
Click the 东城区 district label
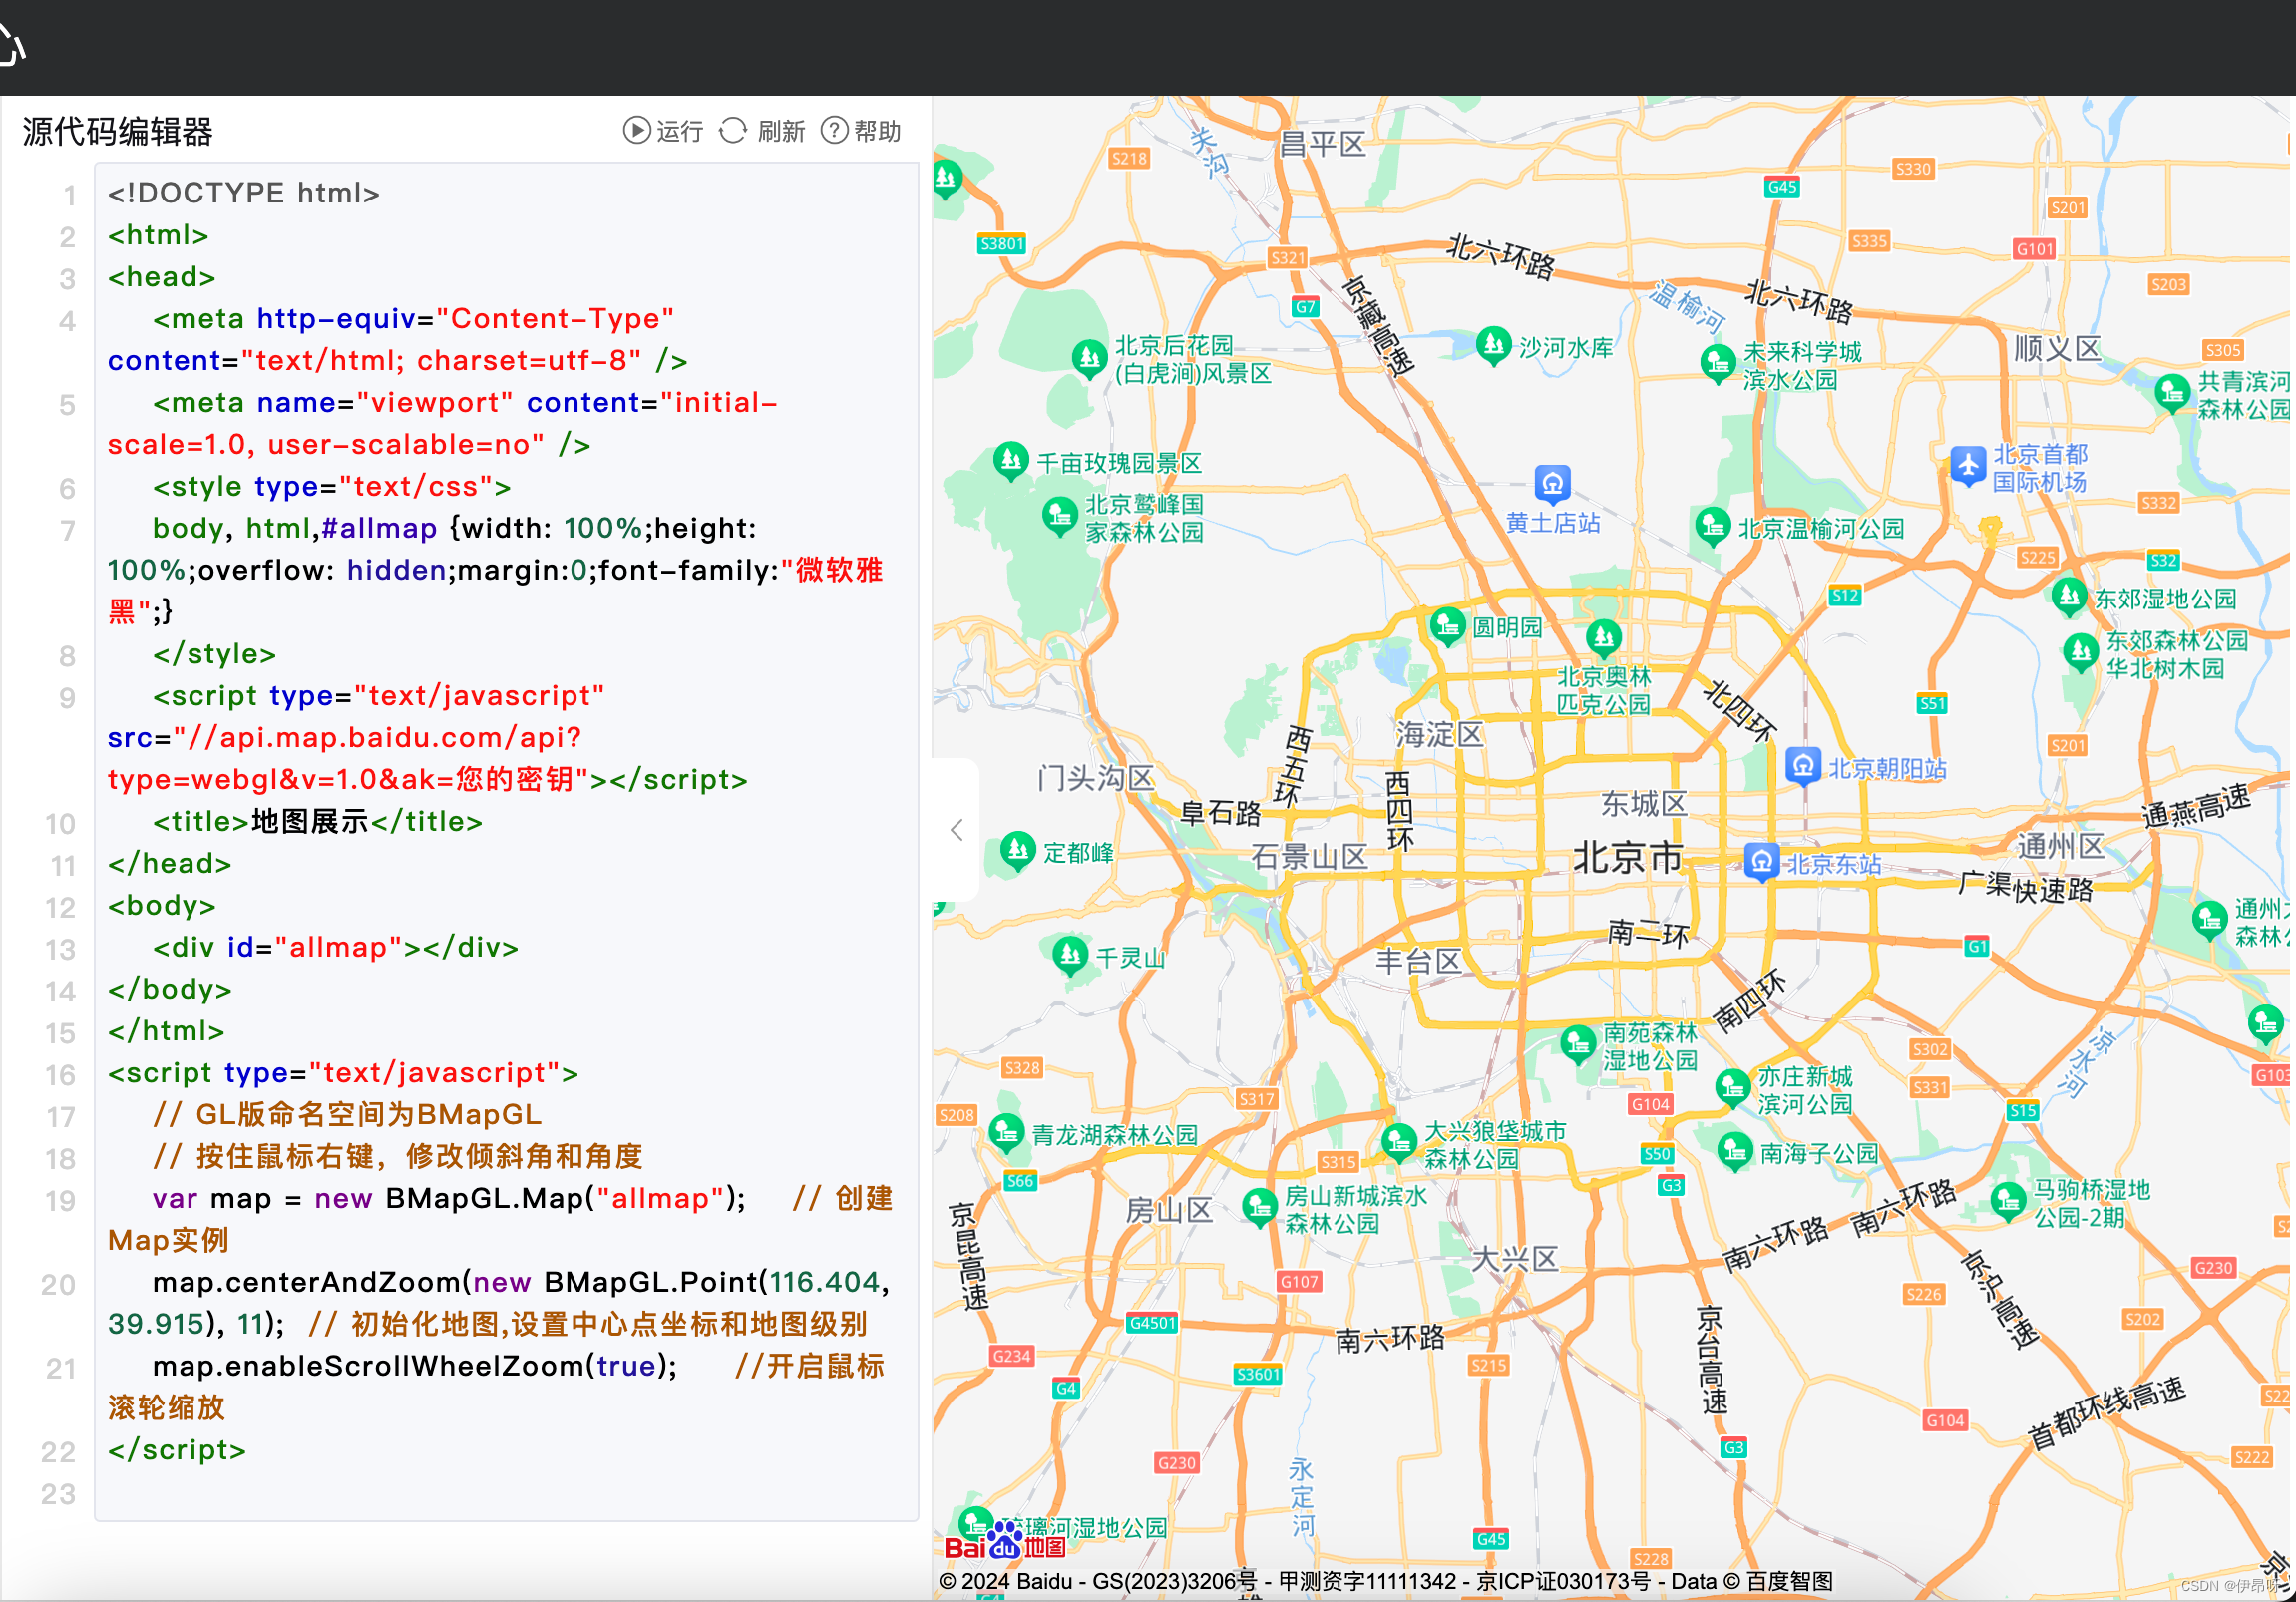coord(1644,803)
